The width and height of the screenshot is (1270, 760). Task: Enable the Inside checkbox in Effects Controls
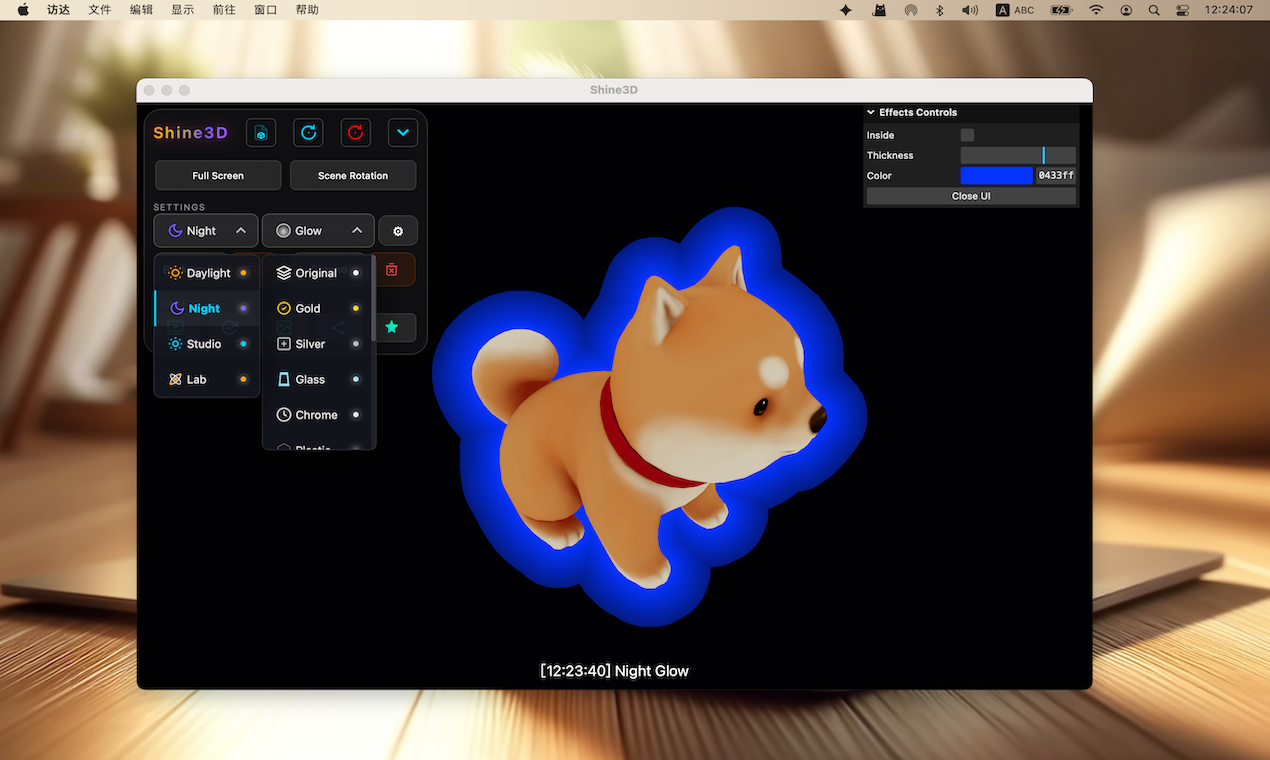click(x=969, y=134)
